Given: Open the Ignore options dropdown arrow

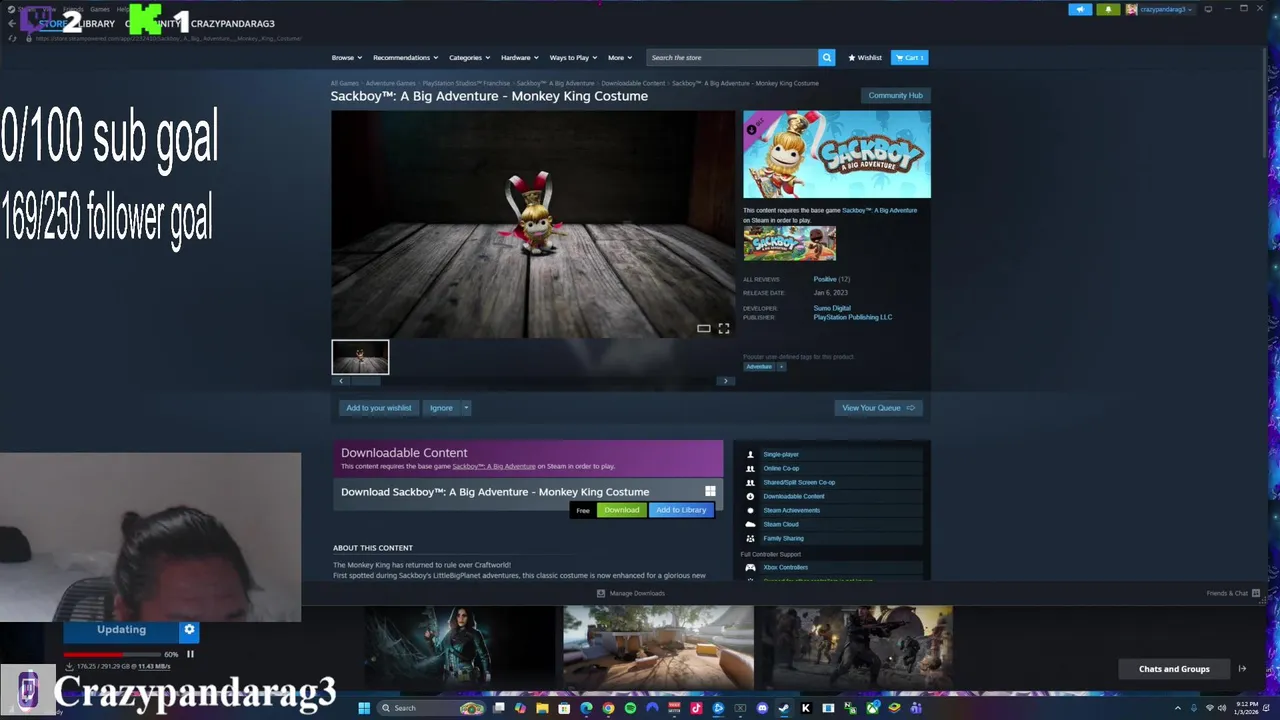Looking at the screenshot, I should (x=466, y=408).
